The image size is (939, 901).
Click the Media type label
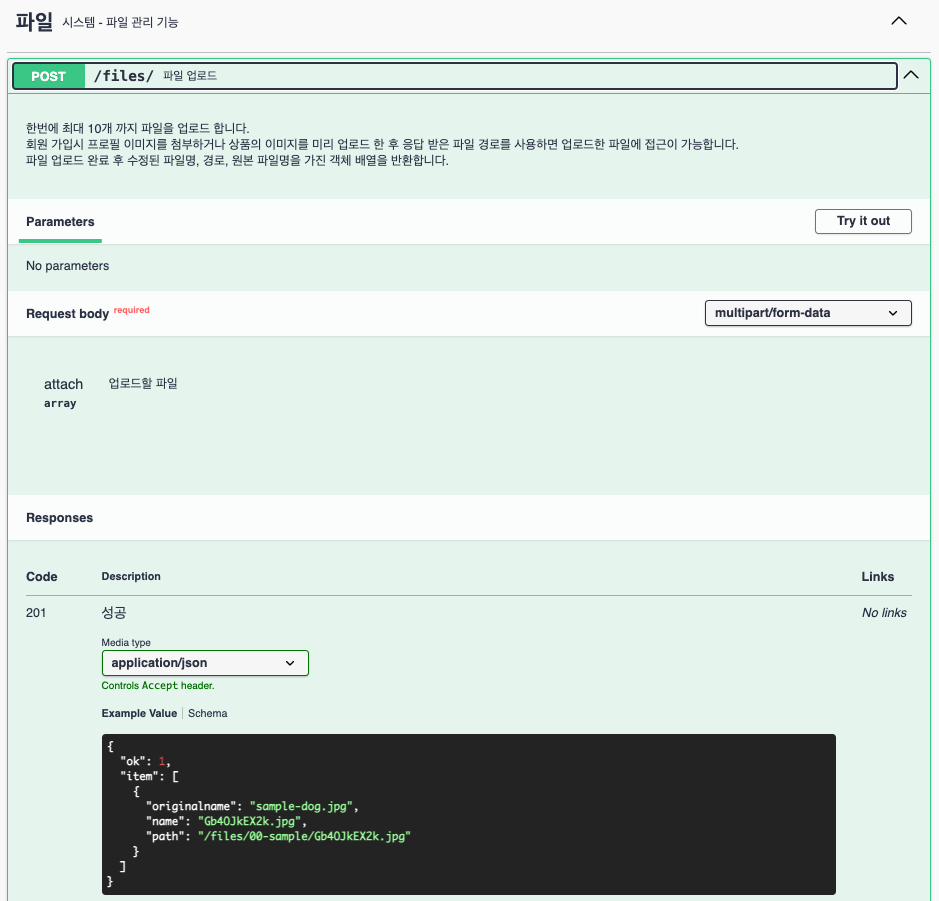(x=126, y=642)
